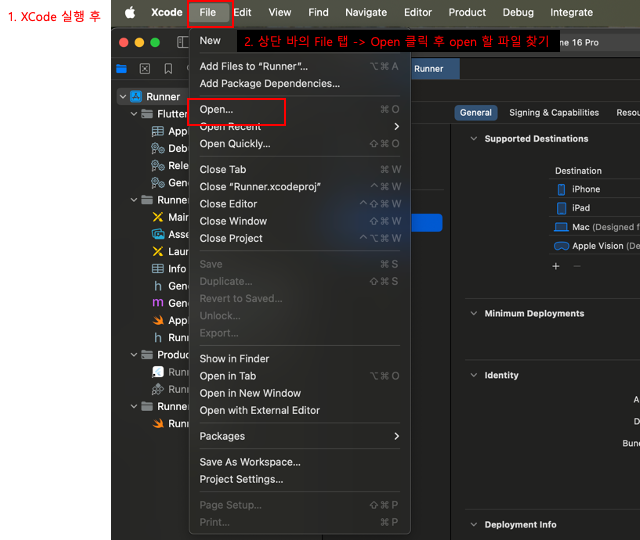640x540 pixels.
Task: Choose Open... in the File menu
Action: (x=299, y=109)
